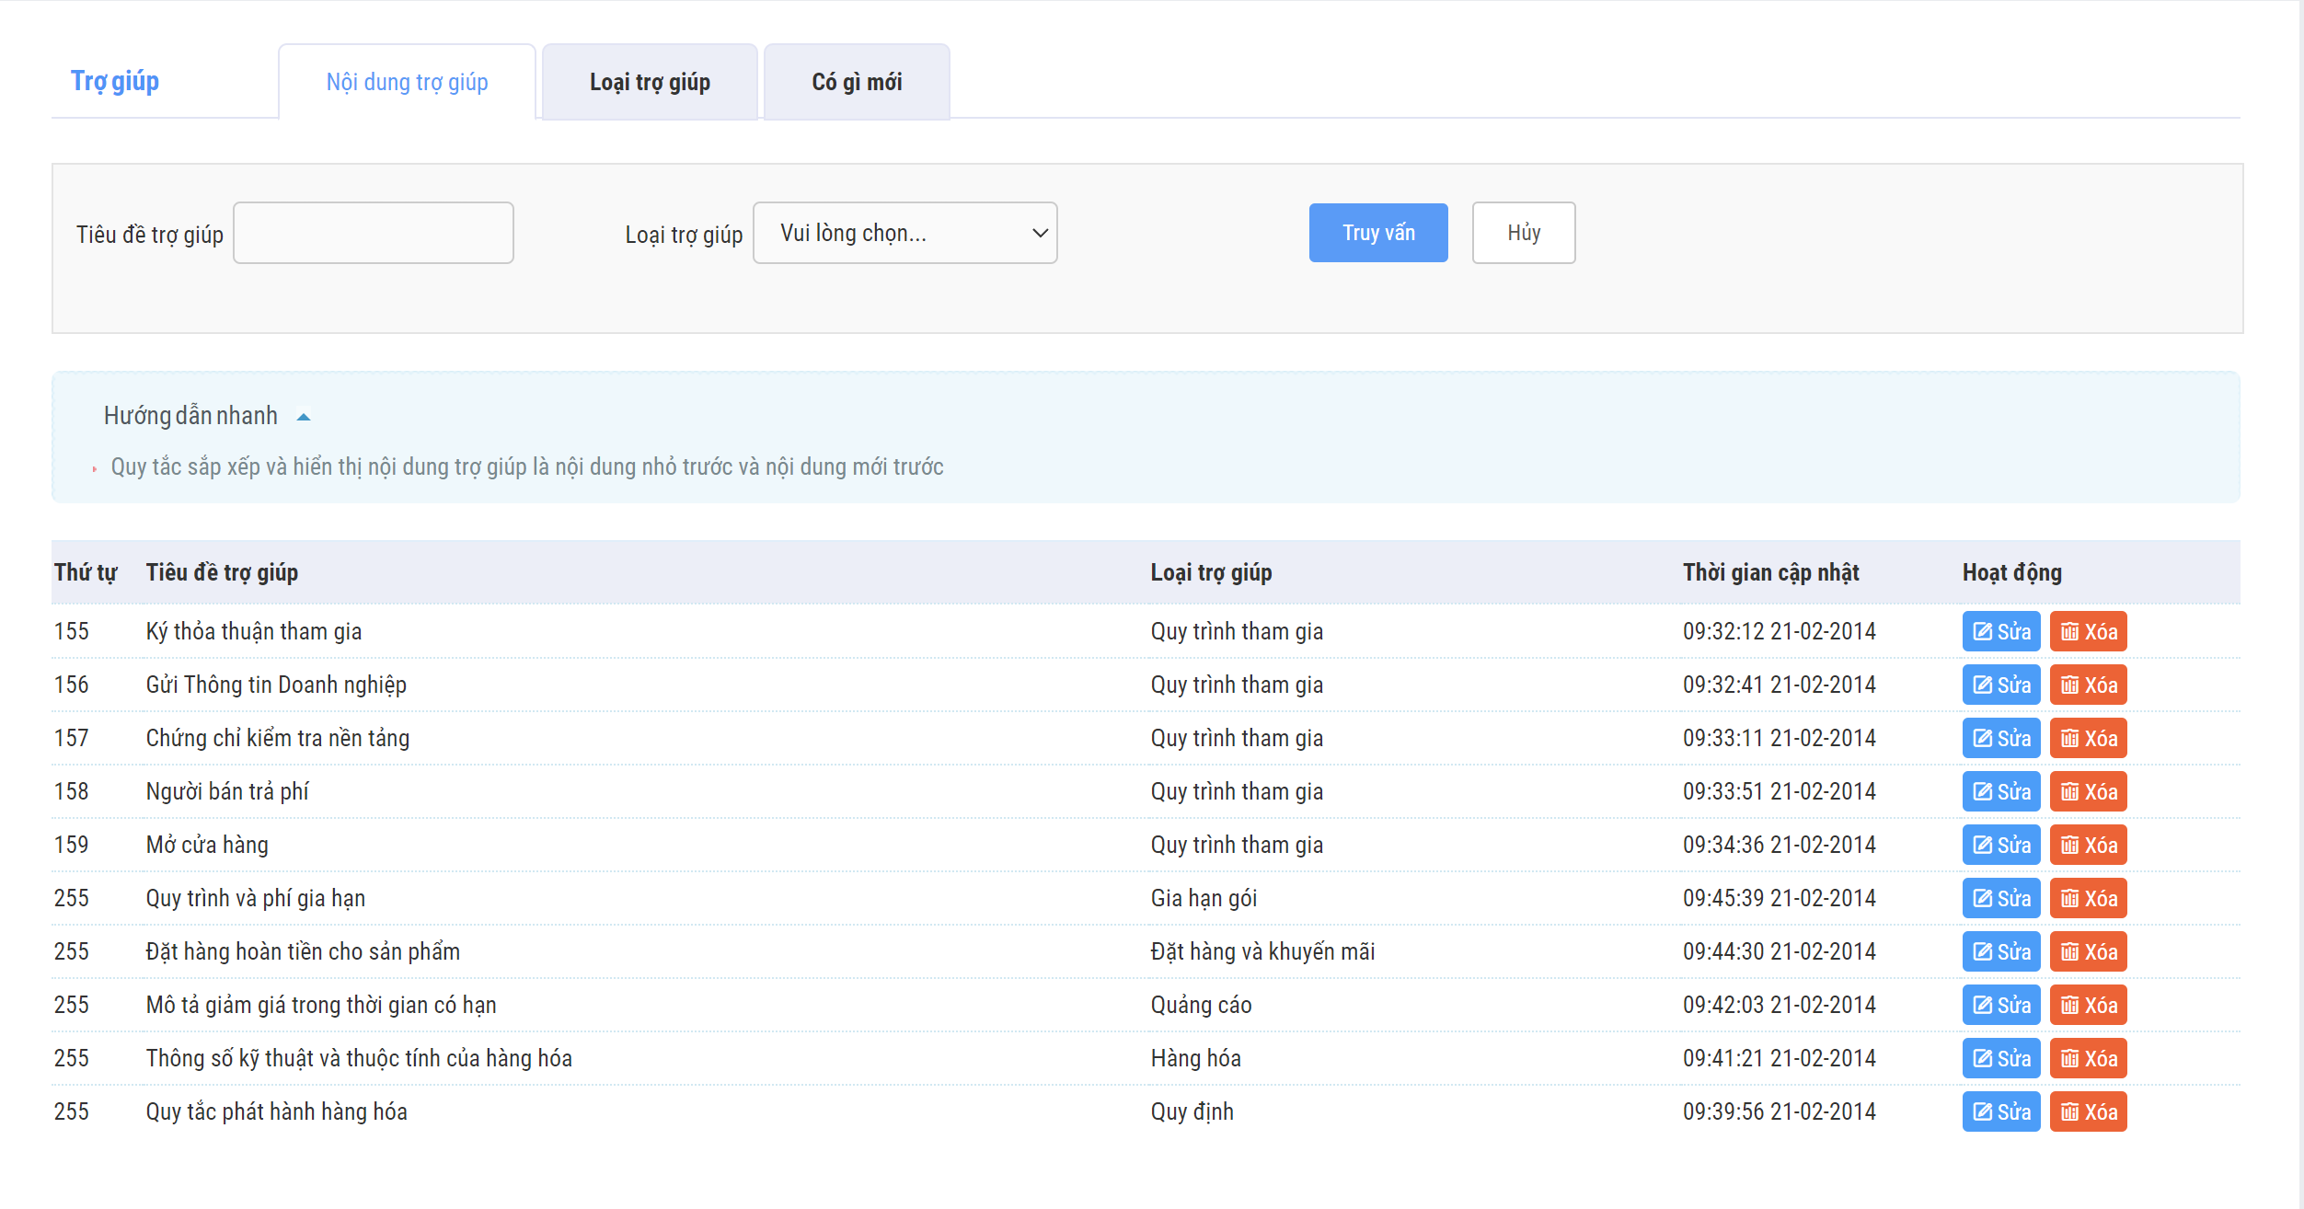This screenshot has height=1209, width=2304.
Task: Open the Có gì mới tab
Action: (x=856, y=82)
